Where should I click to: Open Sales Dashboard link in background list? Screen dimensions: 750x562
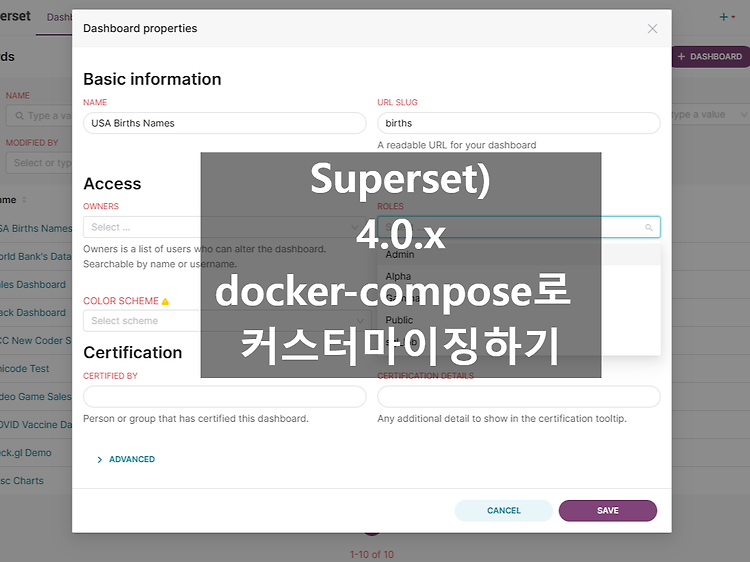click(33, 285)
